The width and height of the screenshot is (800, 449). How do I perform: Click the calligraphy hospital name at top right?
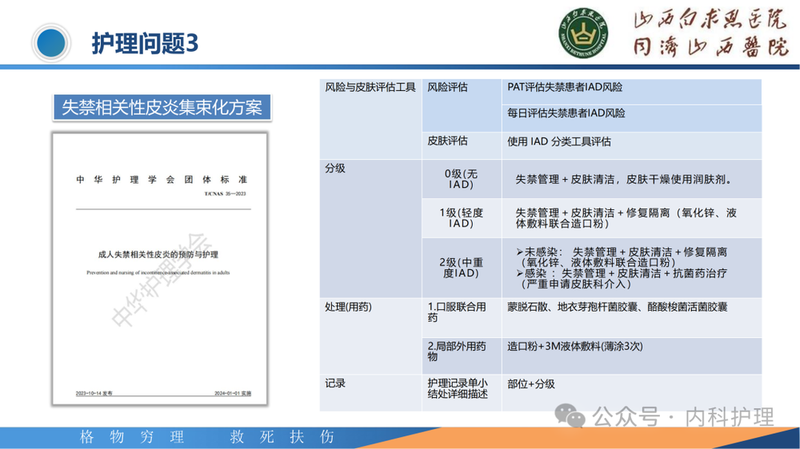pos(711,33)
